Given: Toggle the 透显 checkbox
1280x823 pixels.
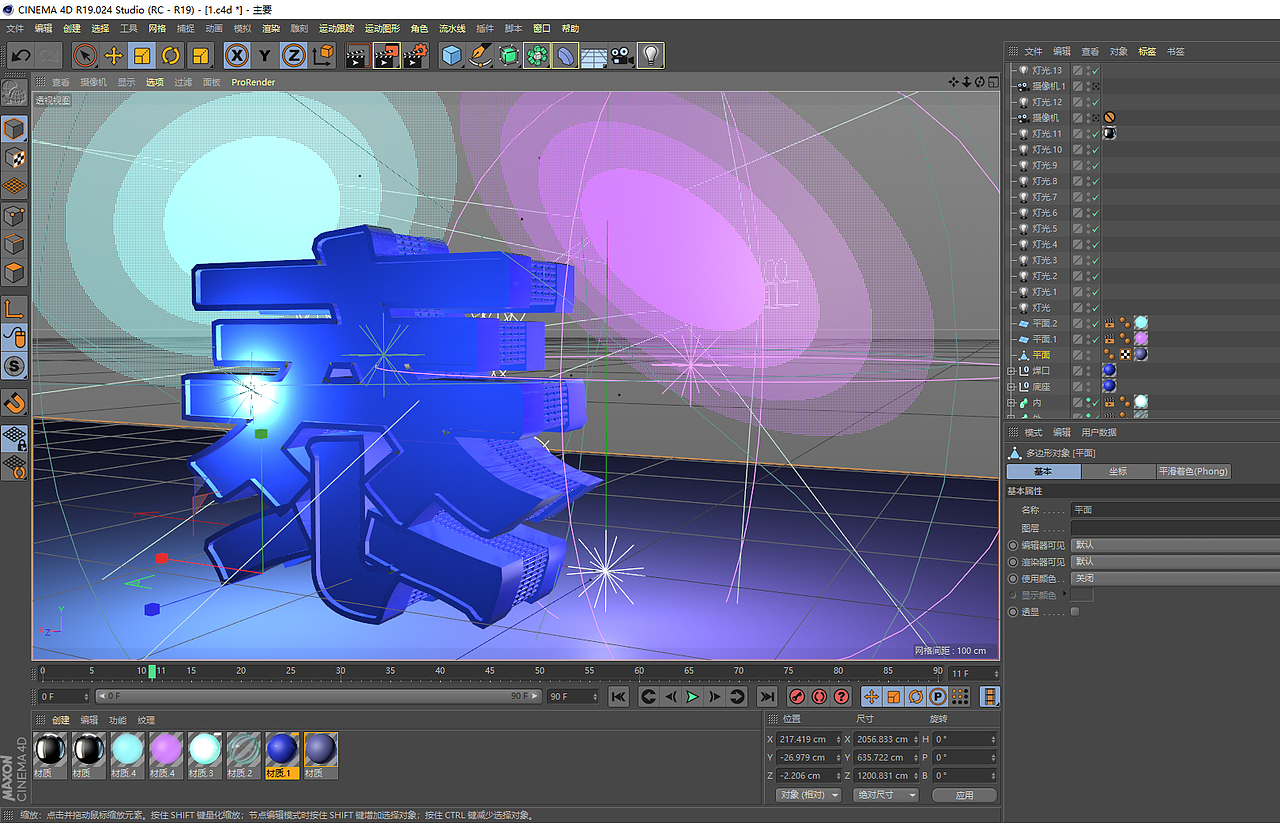Looking at the screenshot, I should coord(1075,611).
